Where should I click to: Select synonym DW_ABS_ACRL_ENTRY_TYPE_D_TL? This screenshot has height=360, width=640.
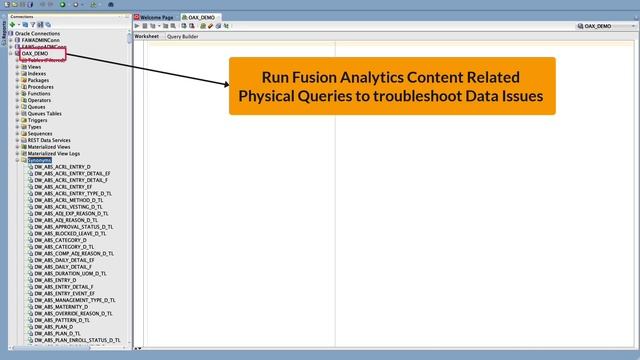pyautogui.click(x=73, y=193)
